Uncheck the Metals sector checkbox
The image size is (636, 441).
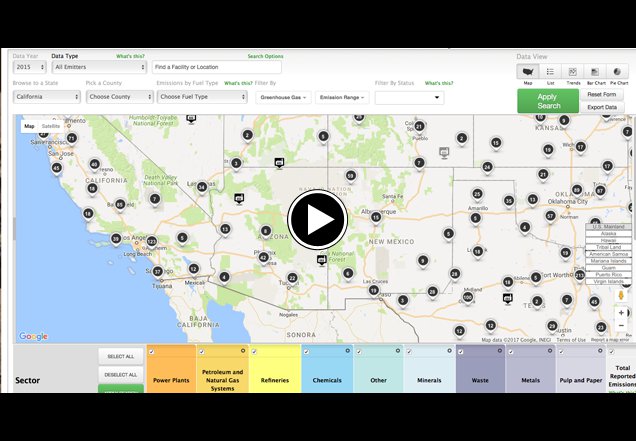(x=511, y=352)
